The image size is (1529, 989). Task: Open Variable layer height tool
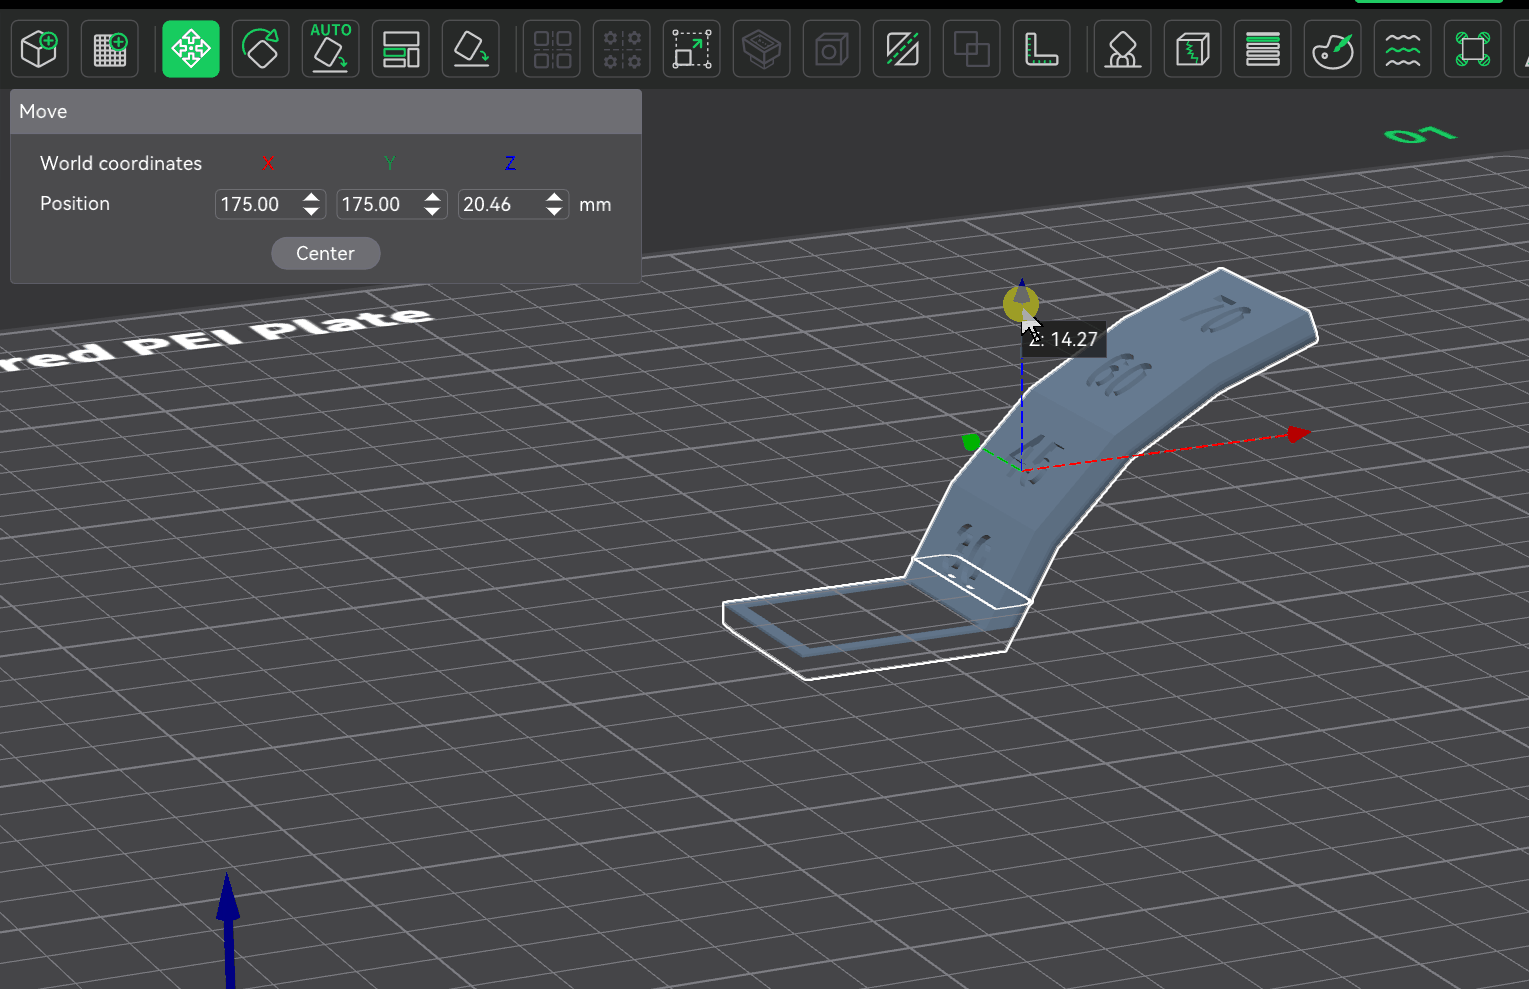pos(1263,49)
